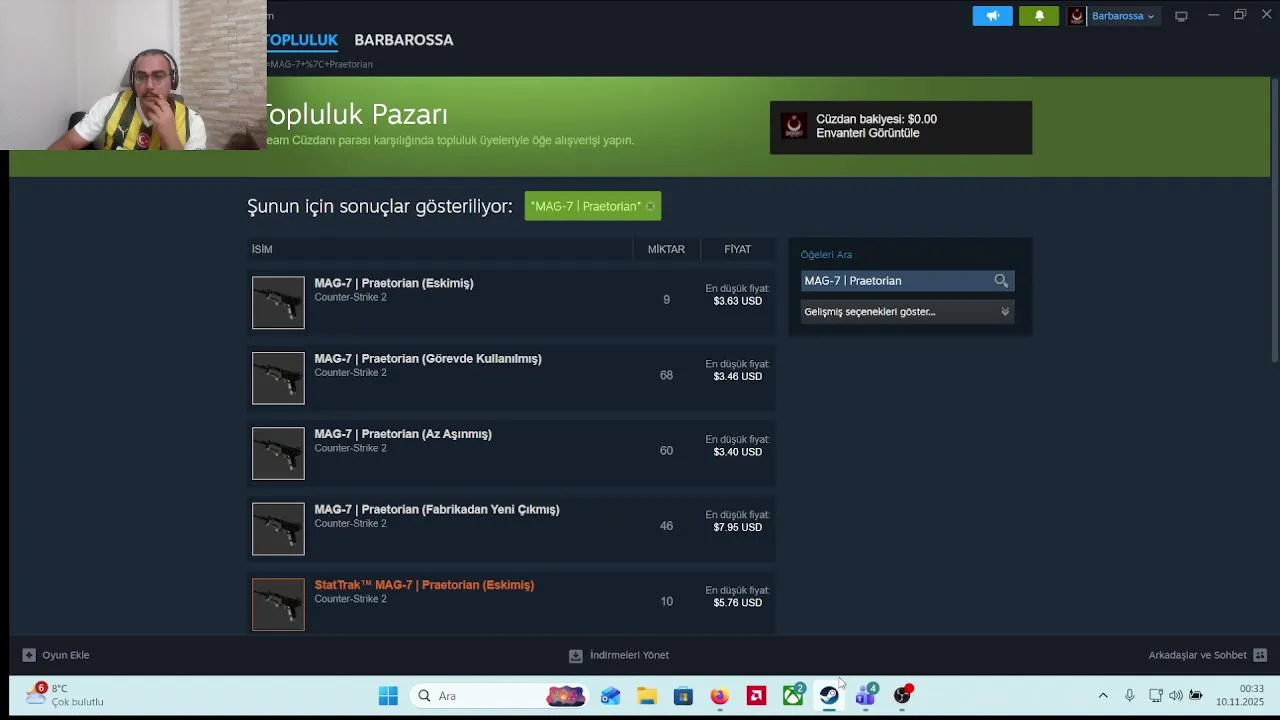Screen dimensions: 1280x720
Task: Click the $3.63 USD lowest price
Action: 738,301
